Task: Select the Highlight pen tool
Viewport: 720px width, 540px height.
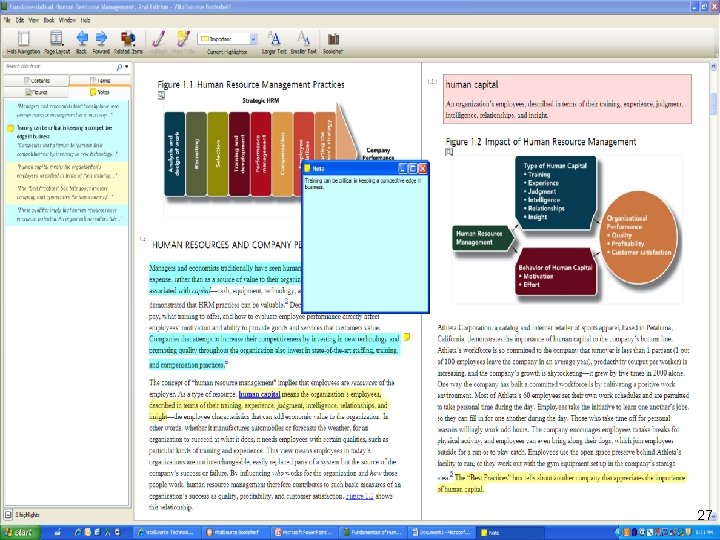Action: coord(159,39)
